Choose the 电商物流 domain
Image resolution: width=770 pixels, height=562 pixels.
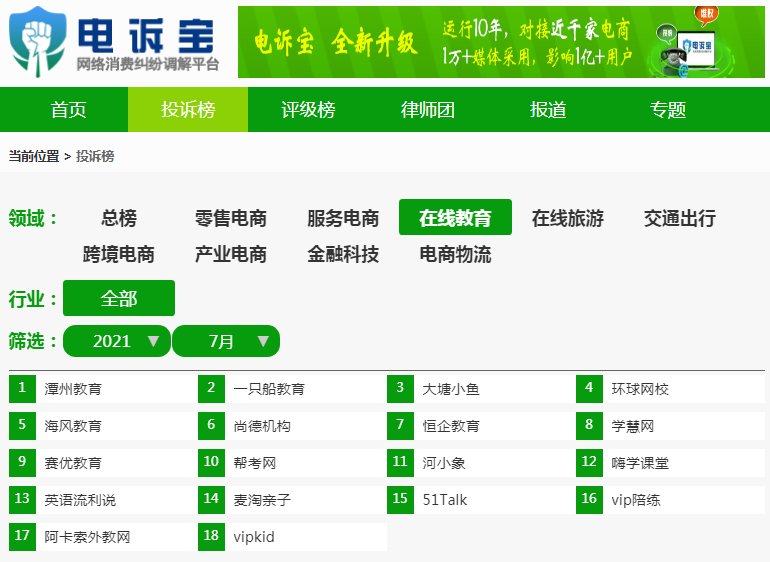tap(455, 254)
